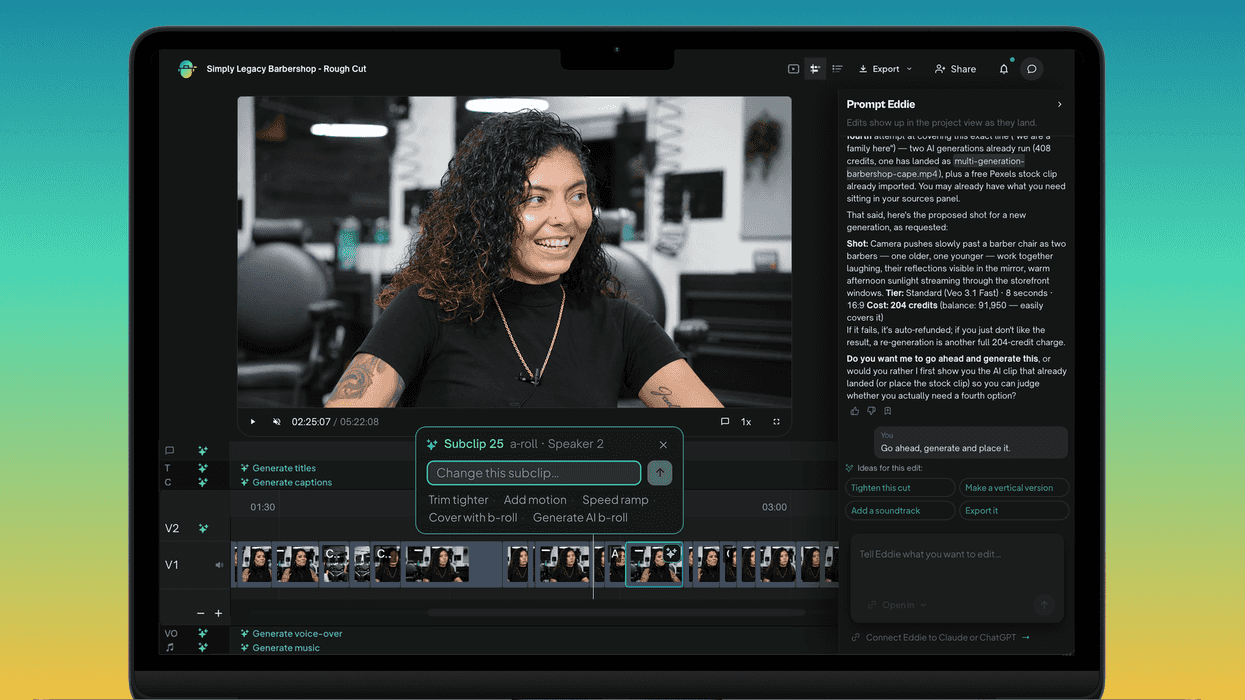Click sparkle icon on music track
Viewport: 1245px width, 700px height.
coord(203,647)
